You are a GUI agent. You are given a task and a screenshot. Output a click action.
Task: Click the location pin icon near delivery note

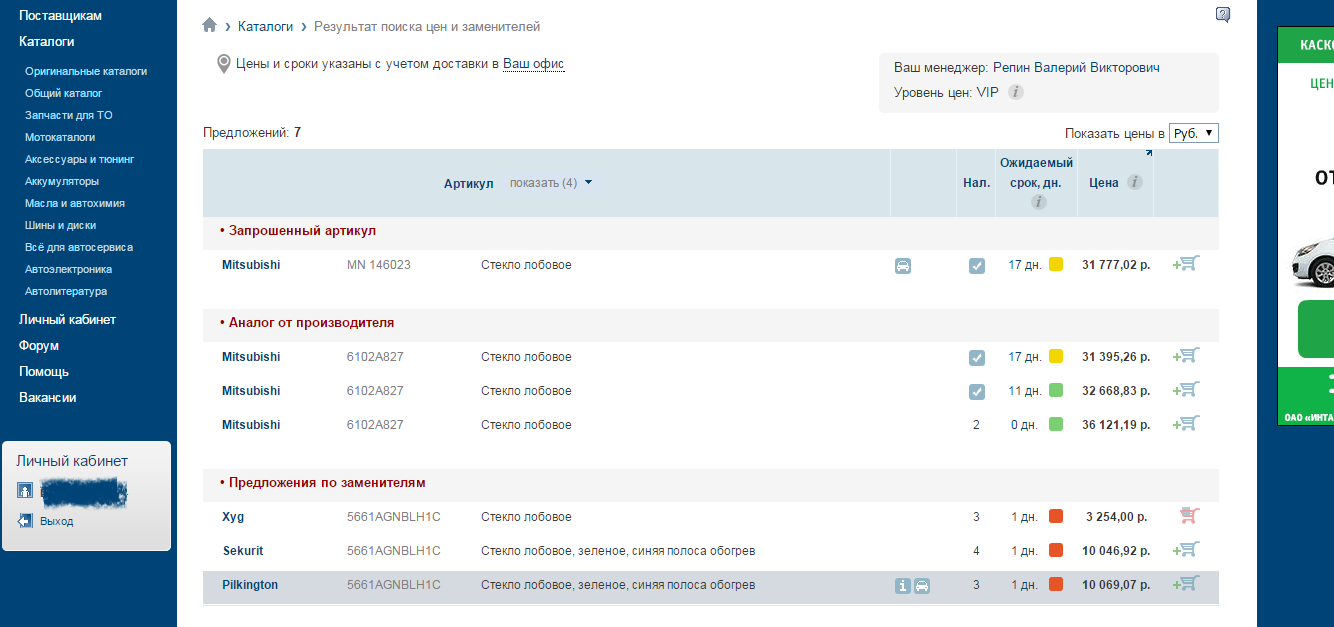[x=224, y=64]
